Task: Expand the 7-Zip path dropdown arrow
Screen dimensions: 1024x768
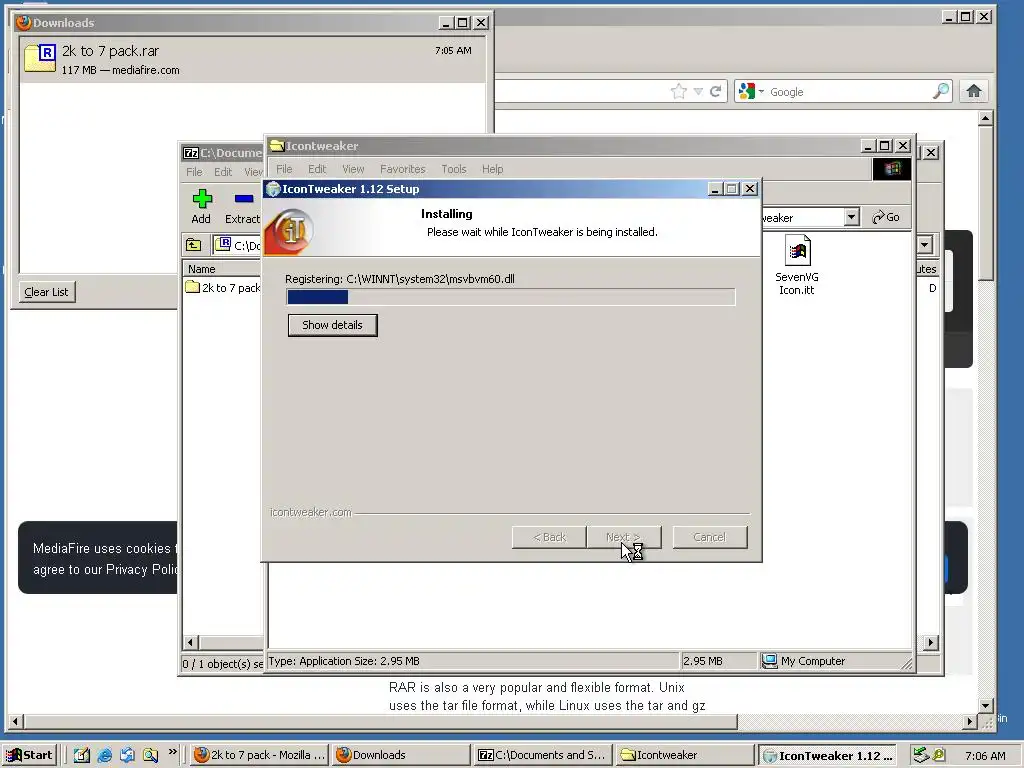Action: pos(925,246)
